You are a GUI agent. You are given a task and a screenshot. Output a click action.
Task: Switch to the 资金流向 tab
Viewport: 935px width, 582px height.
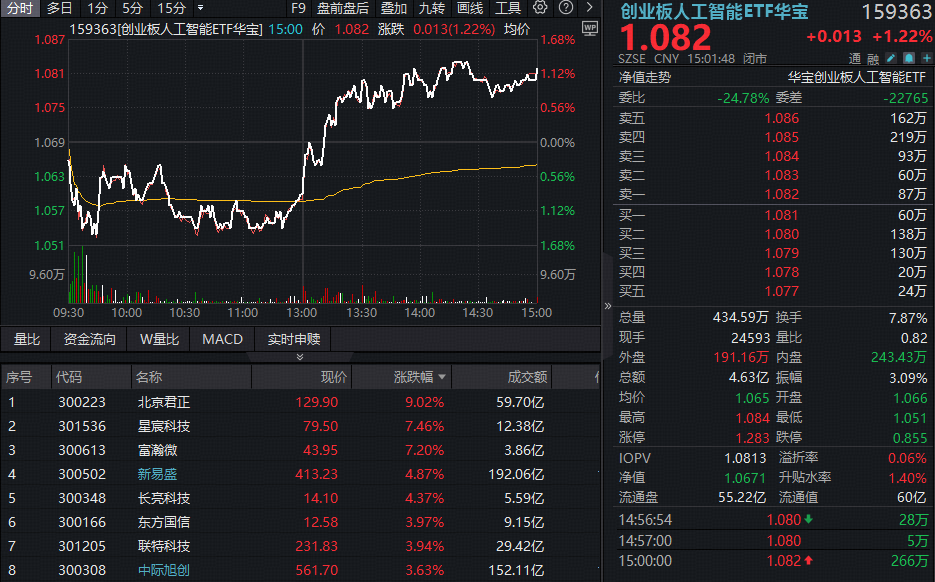point(87,339)
